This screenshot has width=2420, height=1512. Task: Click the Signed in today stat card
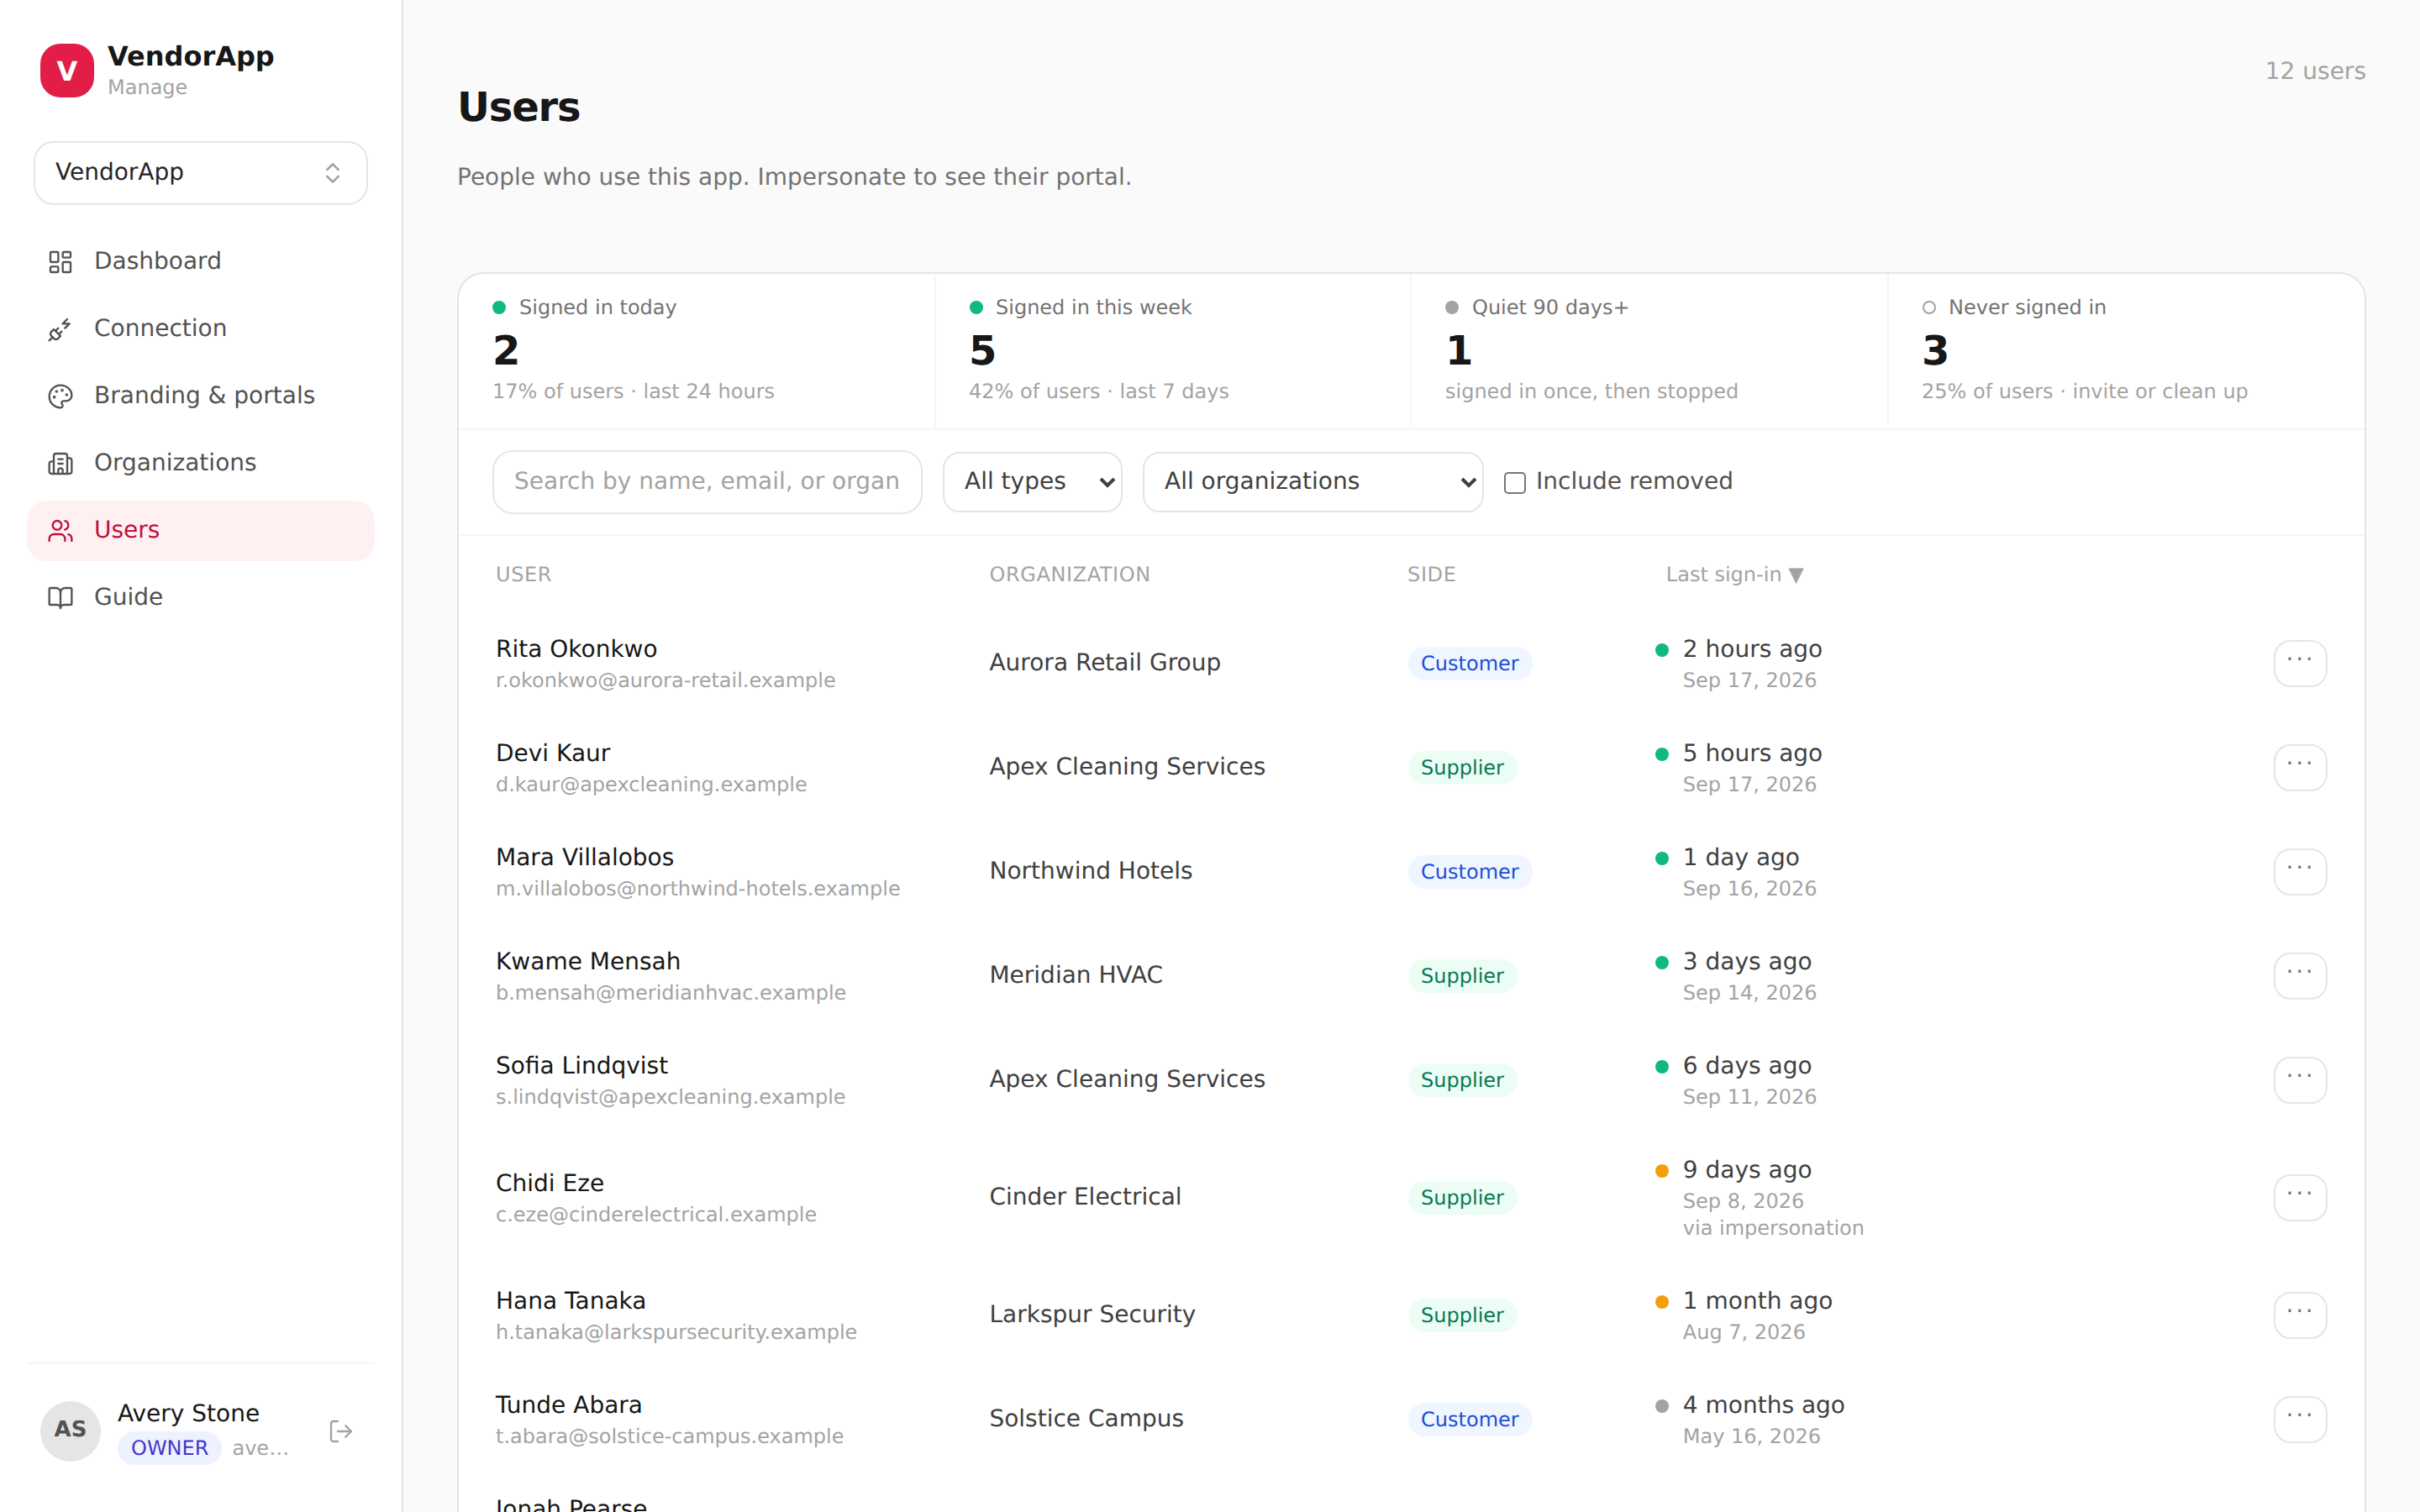[x=696, y=350]
